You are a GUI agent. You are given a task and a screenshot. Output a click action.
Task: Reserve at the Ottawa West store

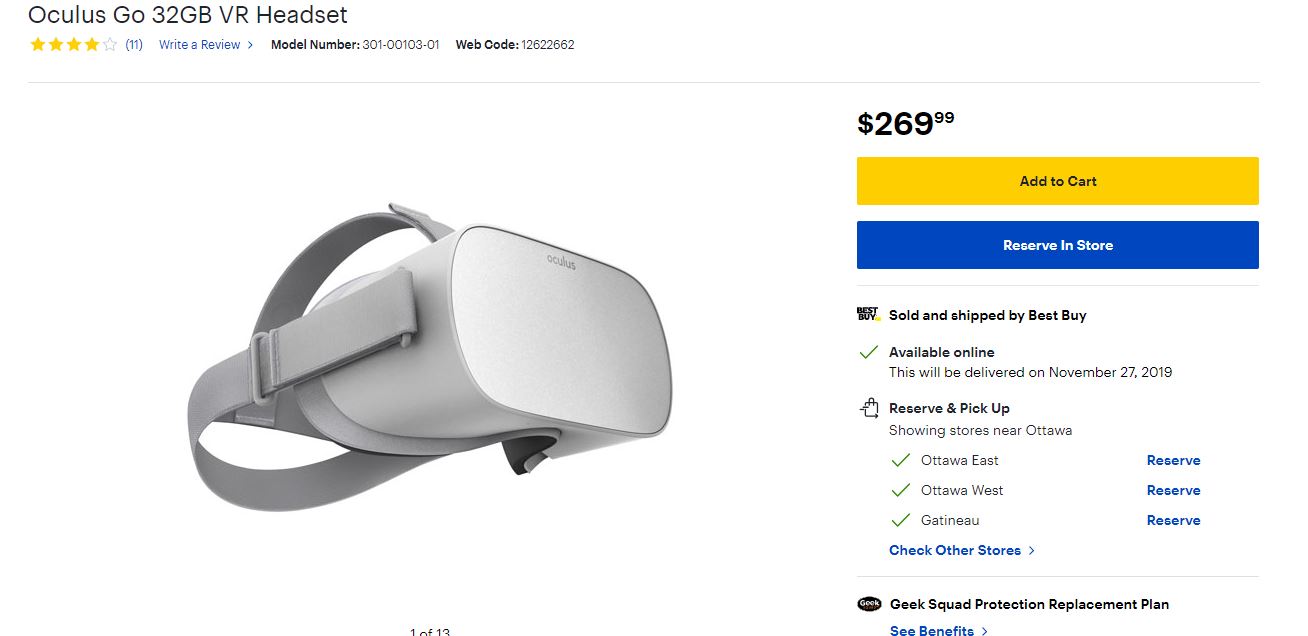[x=1173, y=491]
